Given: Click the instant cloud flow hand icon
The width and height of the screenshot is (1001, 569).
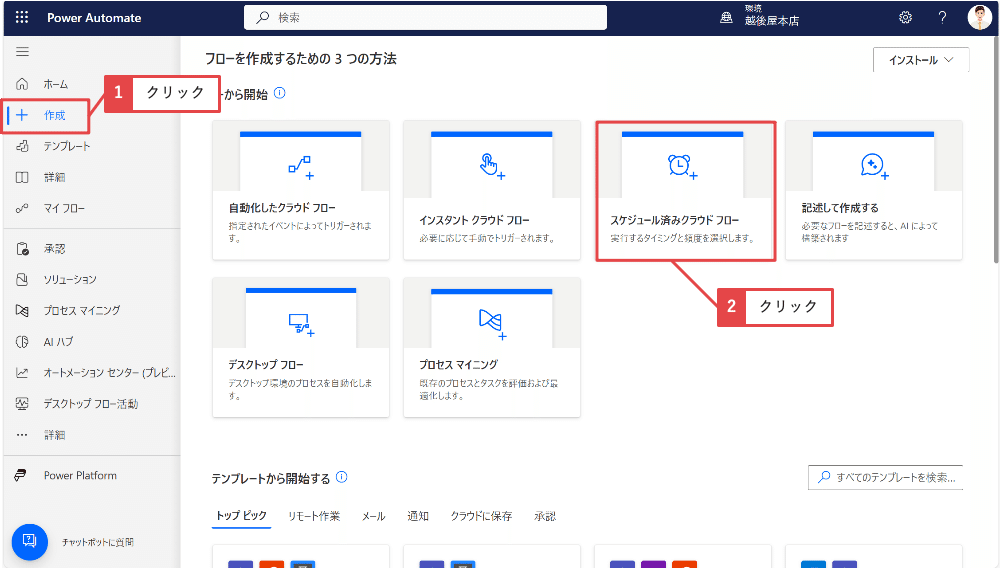Looking at the screenshot, I should pos(492,166).
